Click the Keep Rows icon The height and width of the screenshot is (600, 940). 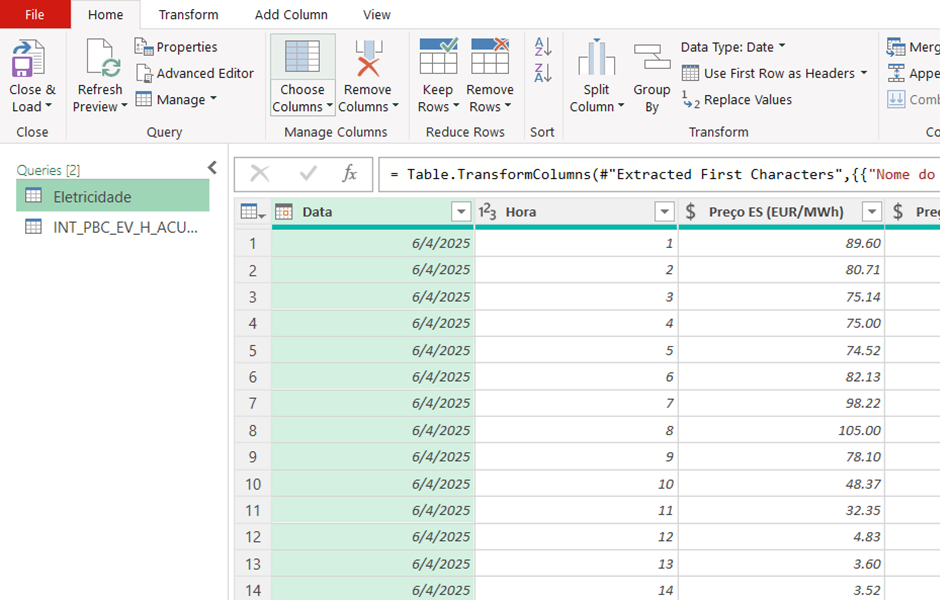pyautogui.click(x=437, y=58)
